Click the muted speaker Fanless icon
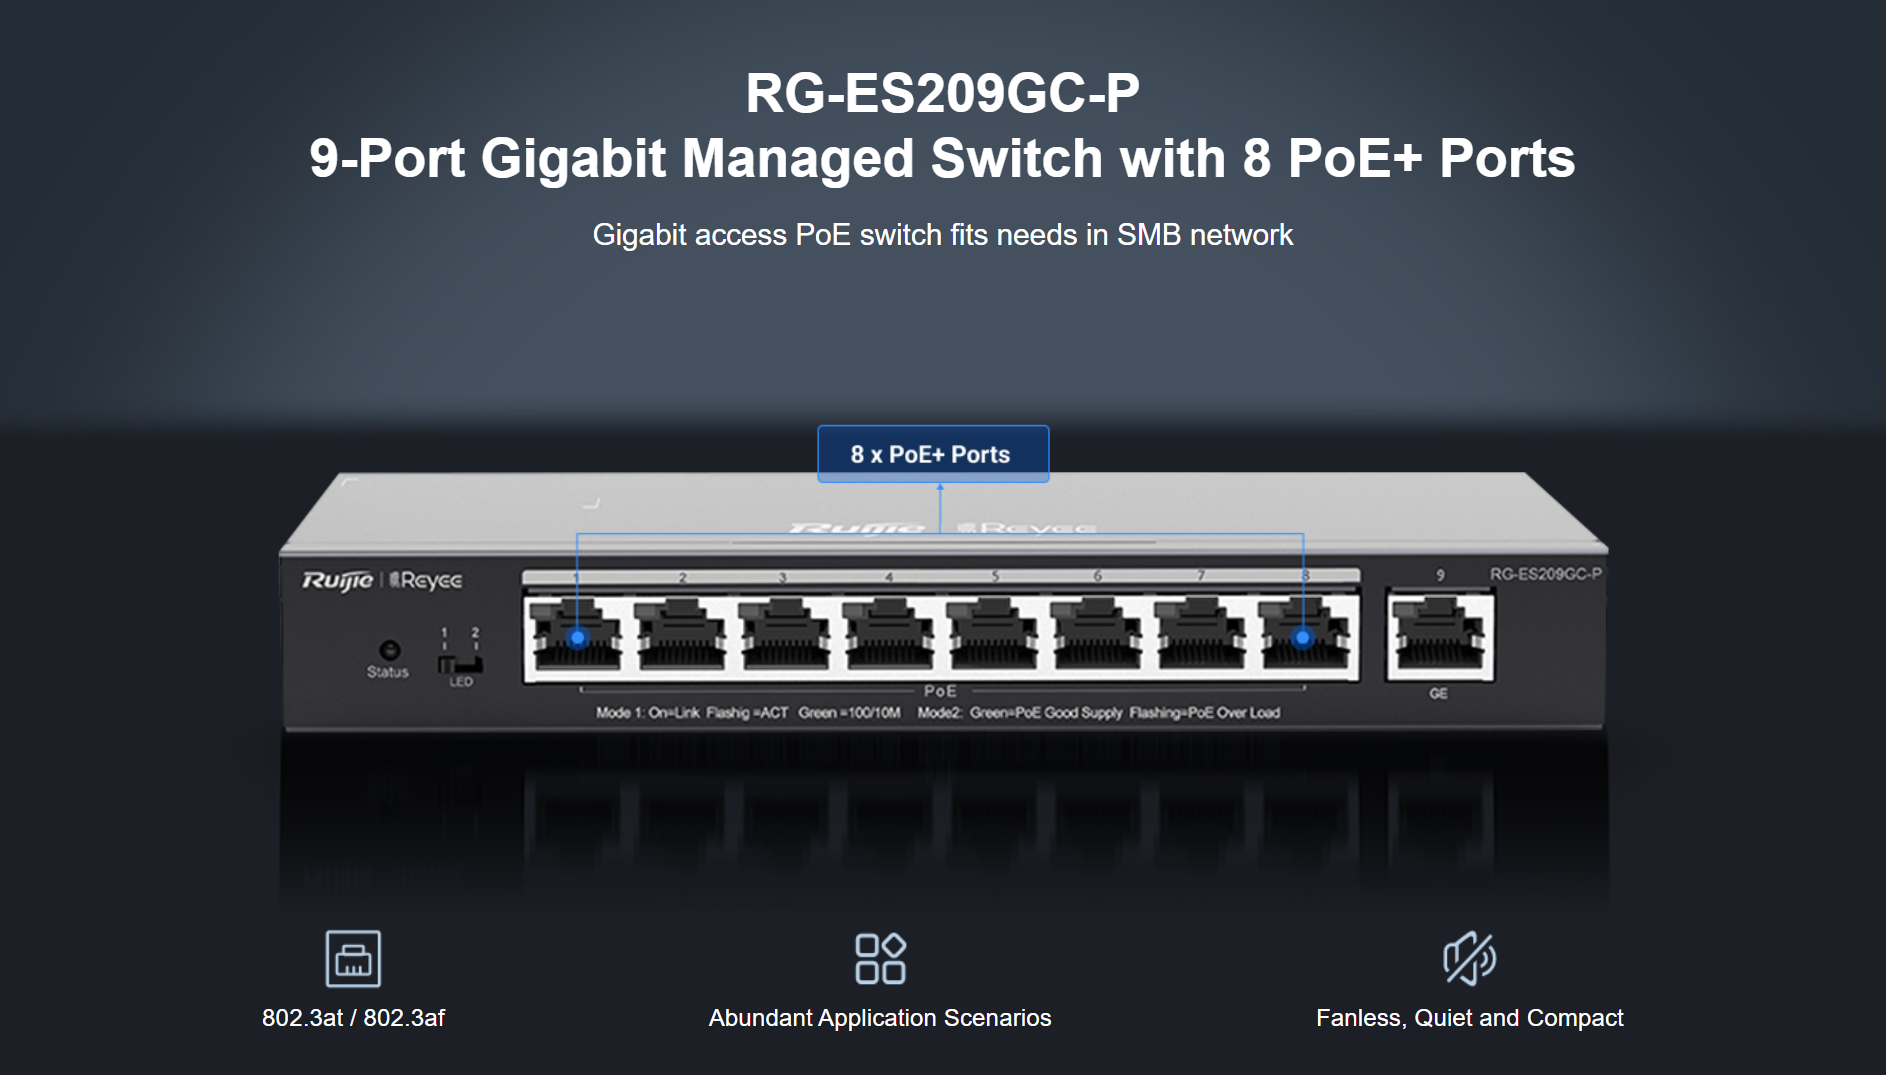Screen dimensions: 1886x1075 (x=1469, y=958)
